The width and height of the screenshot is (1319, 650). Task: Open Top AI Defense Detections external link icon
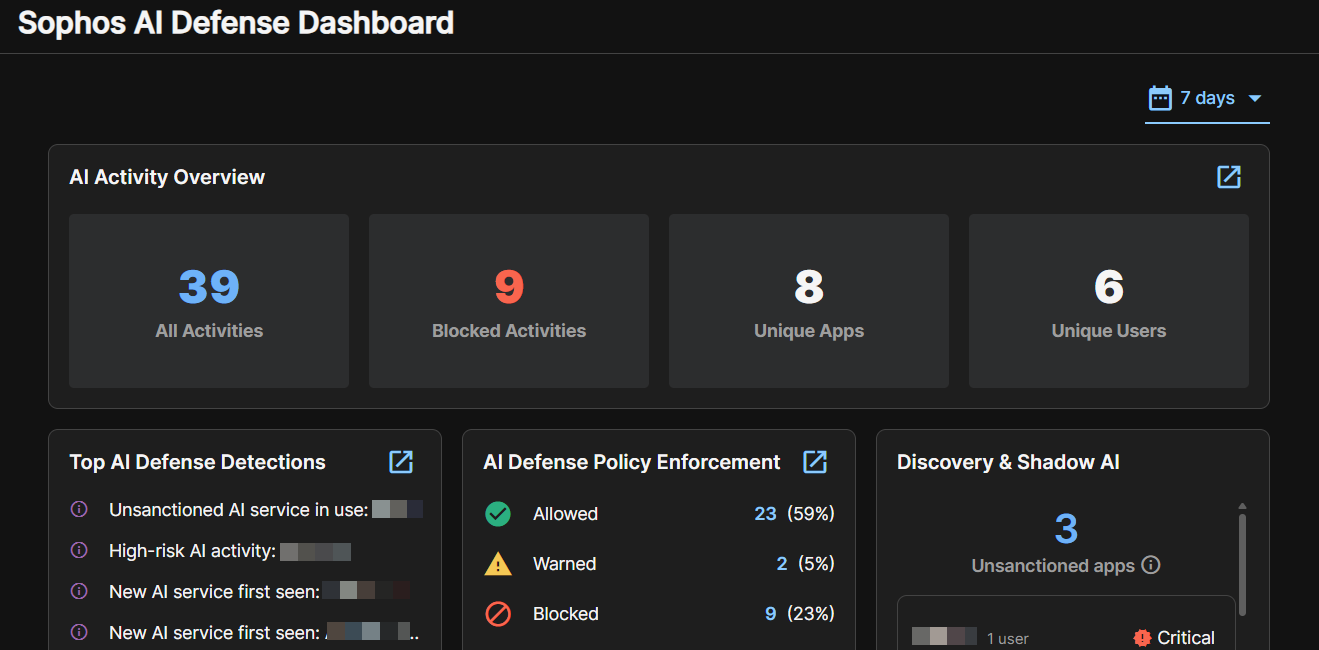[x=401, y=462]
